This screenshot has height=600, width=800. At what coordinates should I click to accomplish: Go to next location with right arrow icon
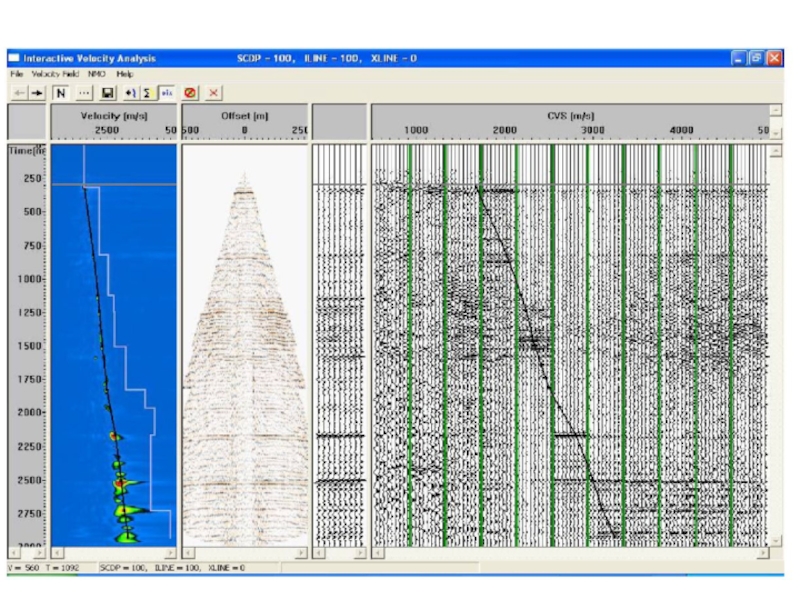pyautogui.click(x=37, y=92)
